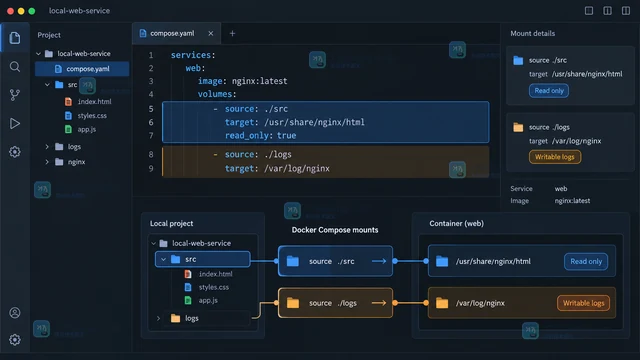Click the blue folder icon in source ./src mount details
The width and height of the screenshot is (640, 360).
click(518, 60)
